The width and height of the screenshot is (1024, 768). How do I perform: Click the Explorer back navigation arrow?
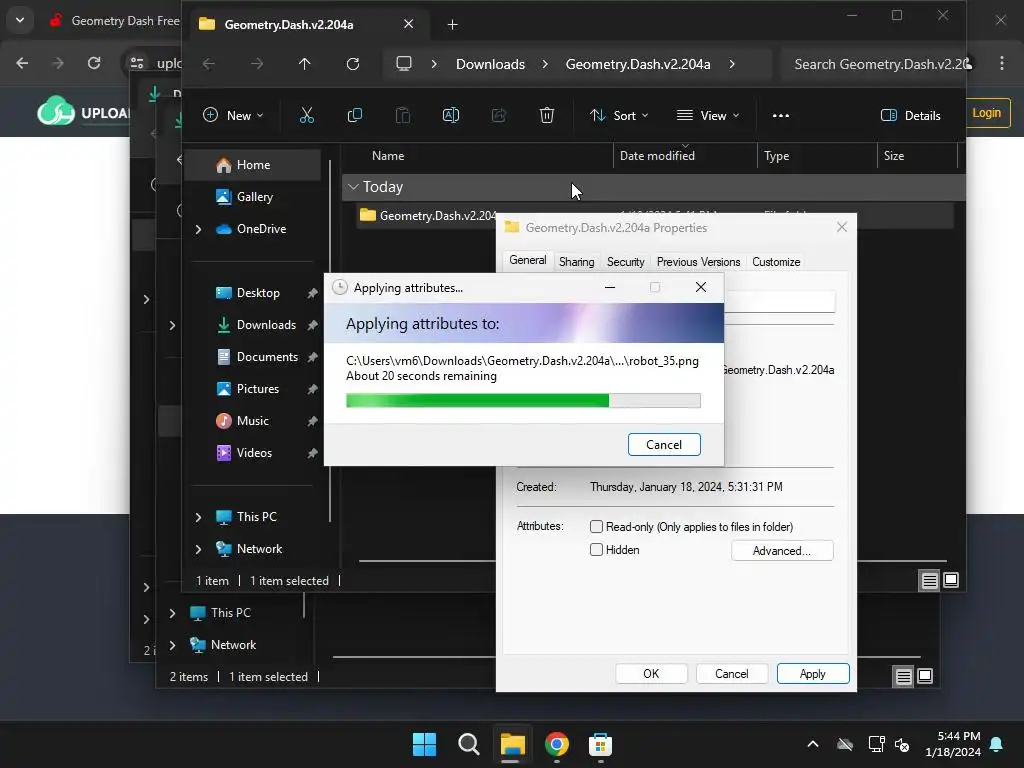[x=208, y=64]
